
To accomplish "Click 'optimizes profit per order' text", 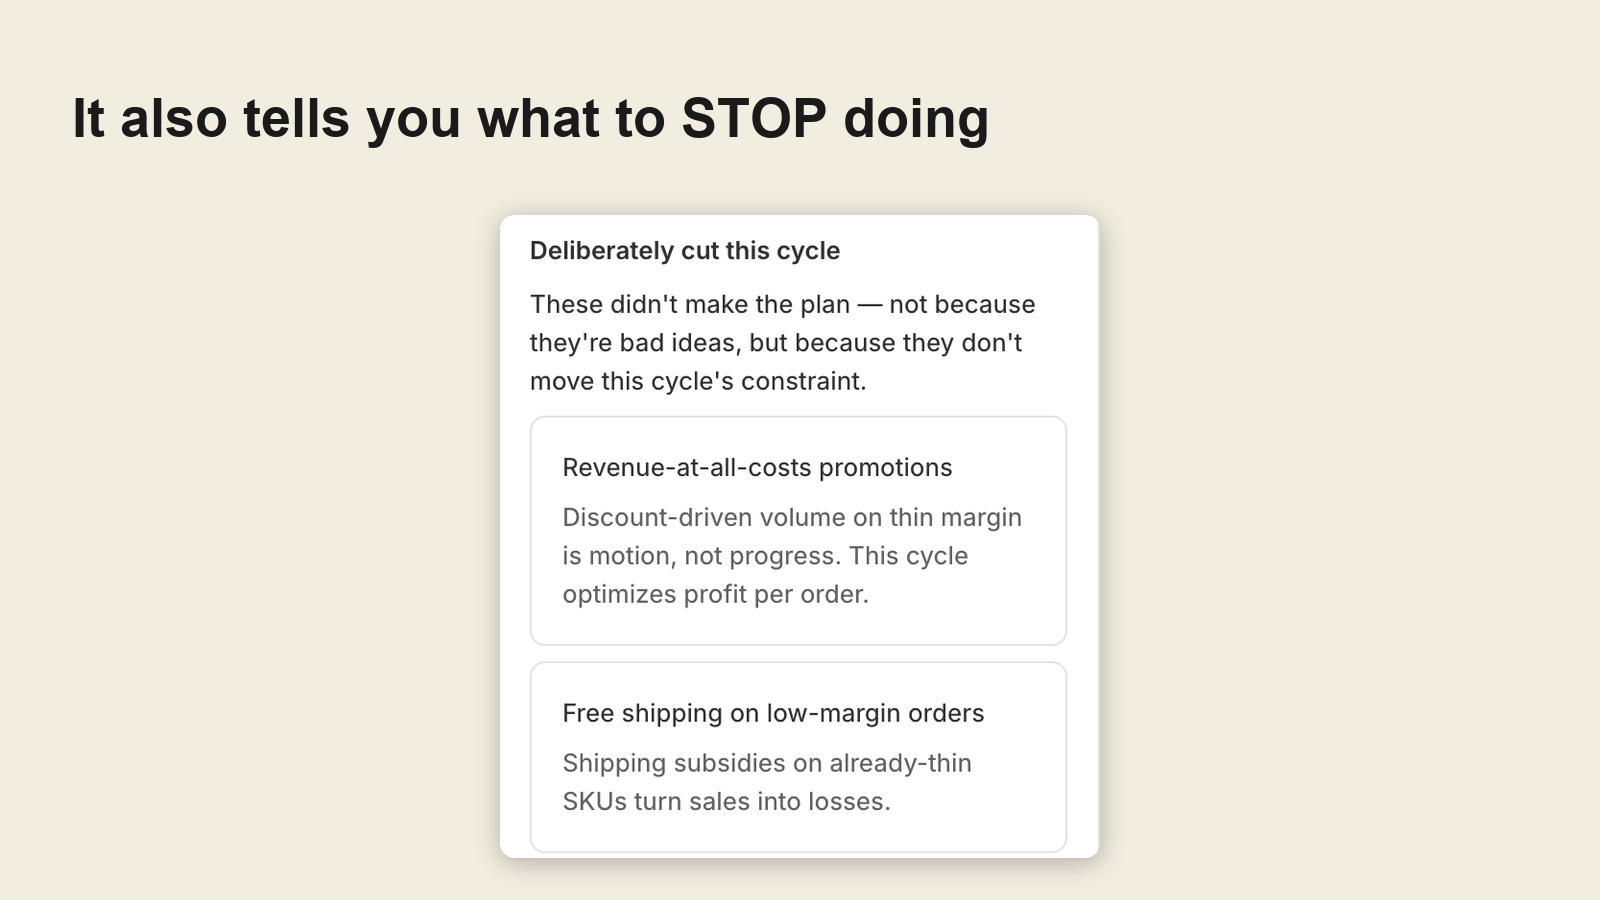I will click(x=715, y=594).
